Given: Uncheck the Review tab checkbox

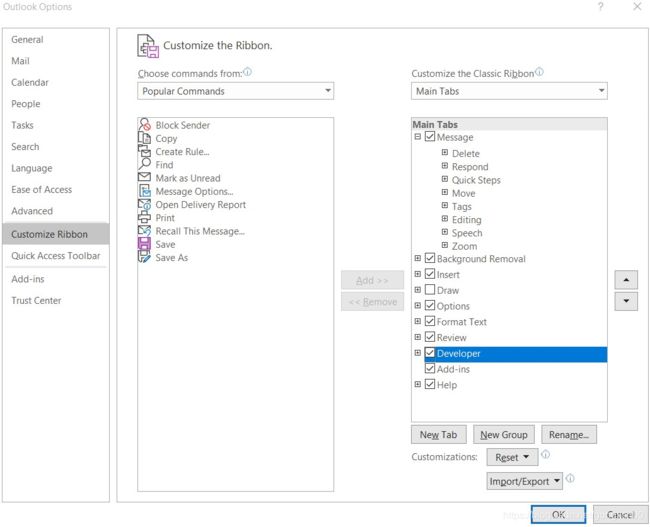Looking at the screenshot, I should coord(430,337).
